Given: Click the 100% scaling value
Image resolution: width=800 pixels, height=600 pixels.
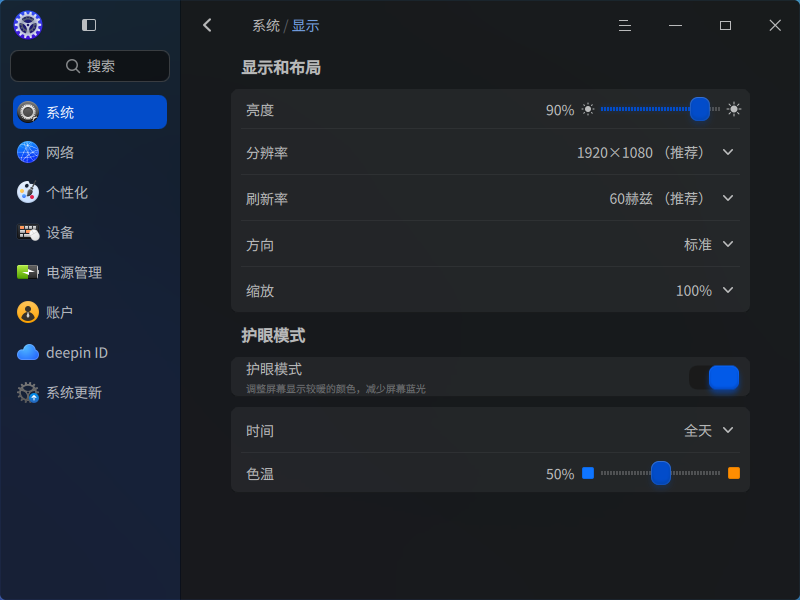Looking at the screenshot, I should tap(693, 291).
